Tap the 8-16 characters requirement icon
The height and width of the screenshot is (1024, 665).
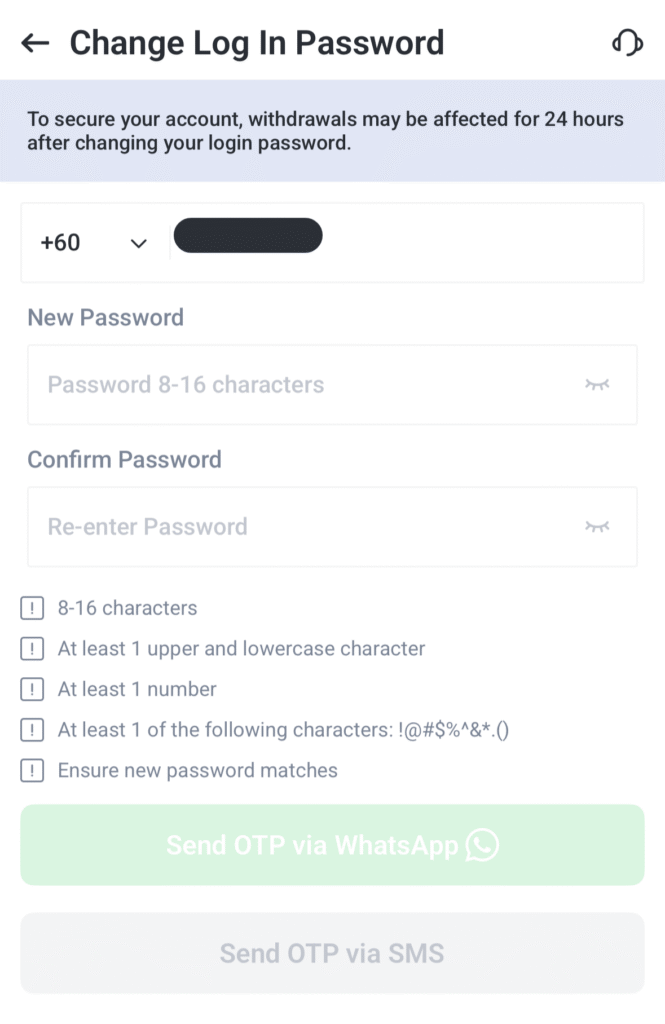pos(32,608)
